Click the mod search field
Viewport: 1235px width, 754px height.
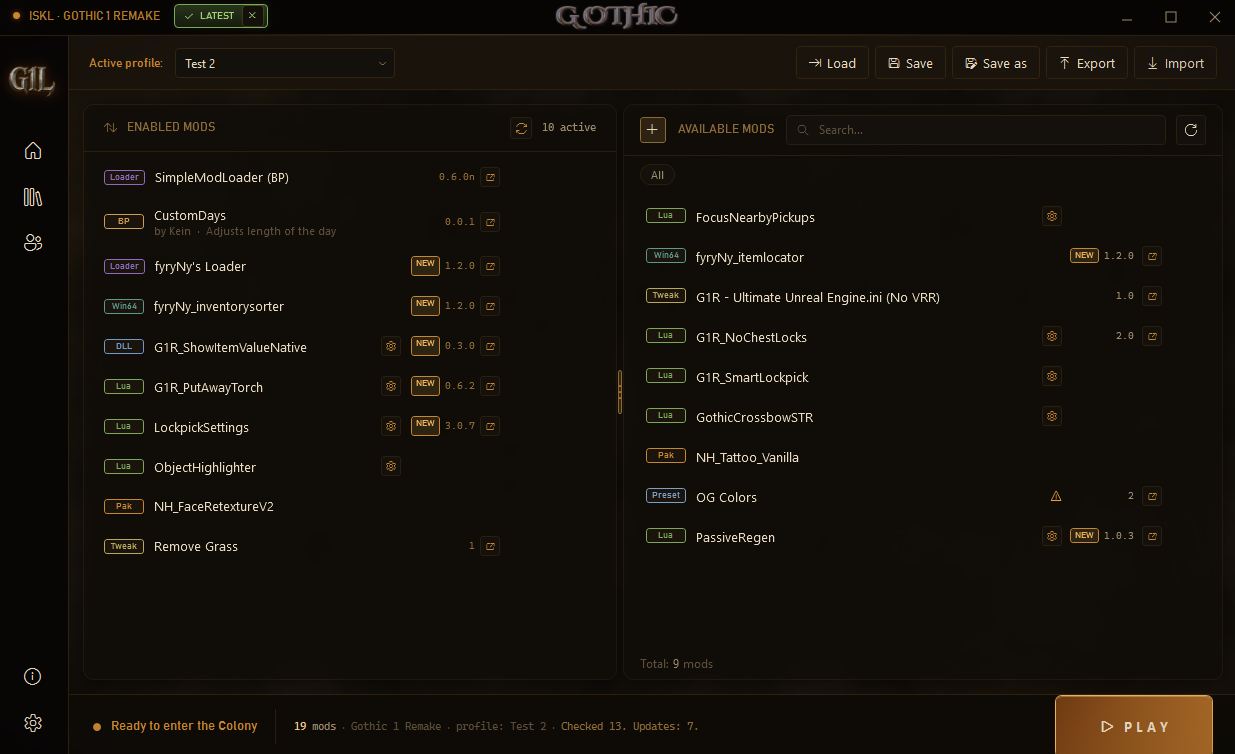point(976,130)
